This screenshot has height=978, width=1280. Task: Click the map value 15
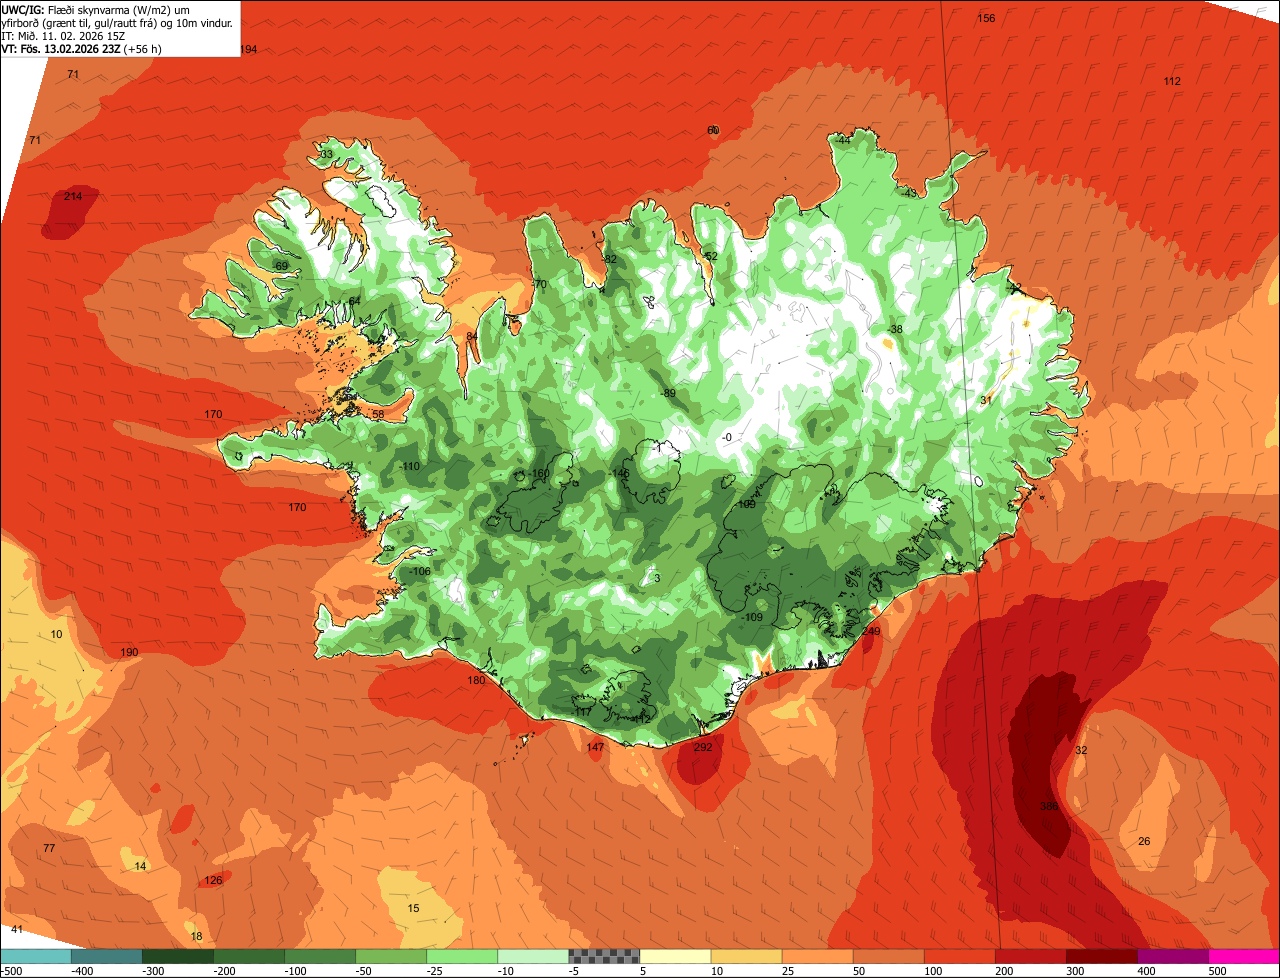pos(413,909)
